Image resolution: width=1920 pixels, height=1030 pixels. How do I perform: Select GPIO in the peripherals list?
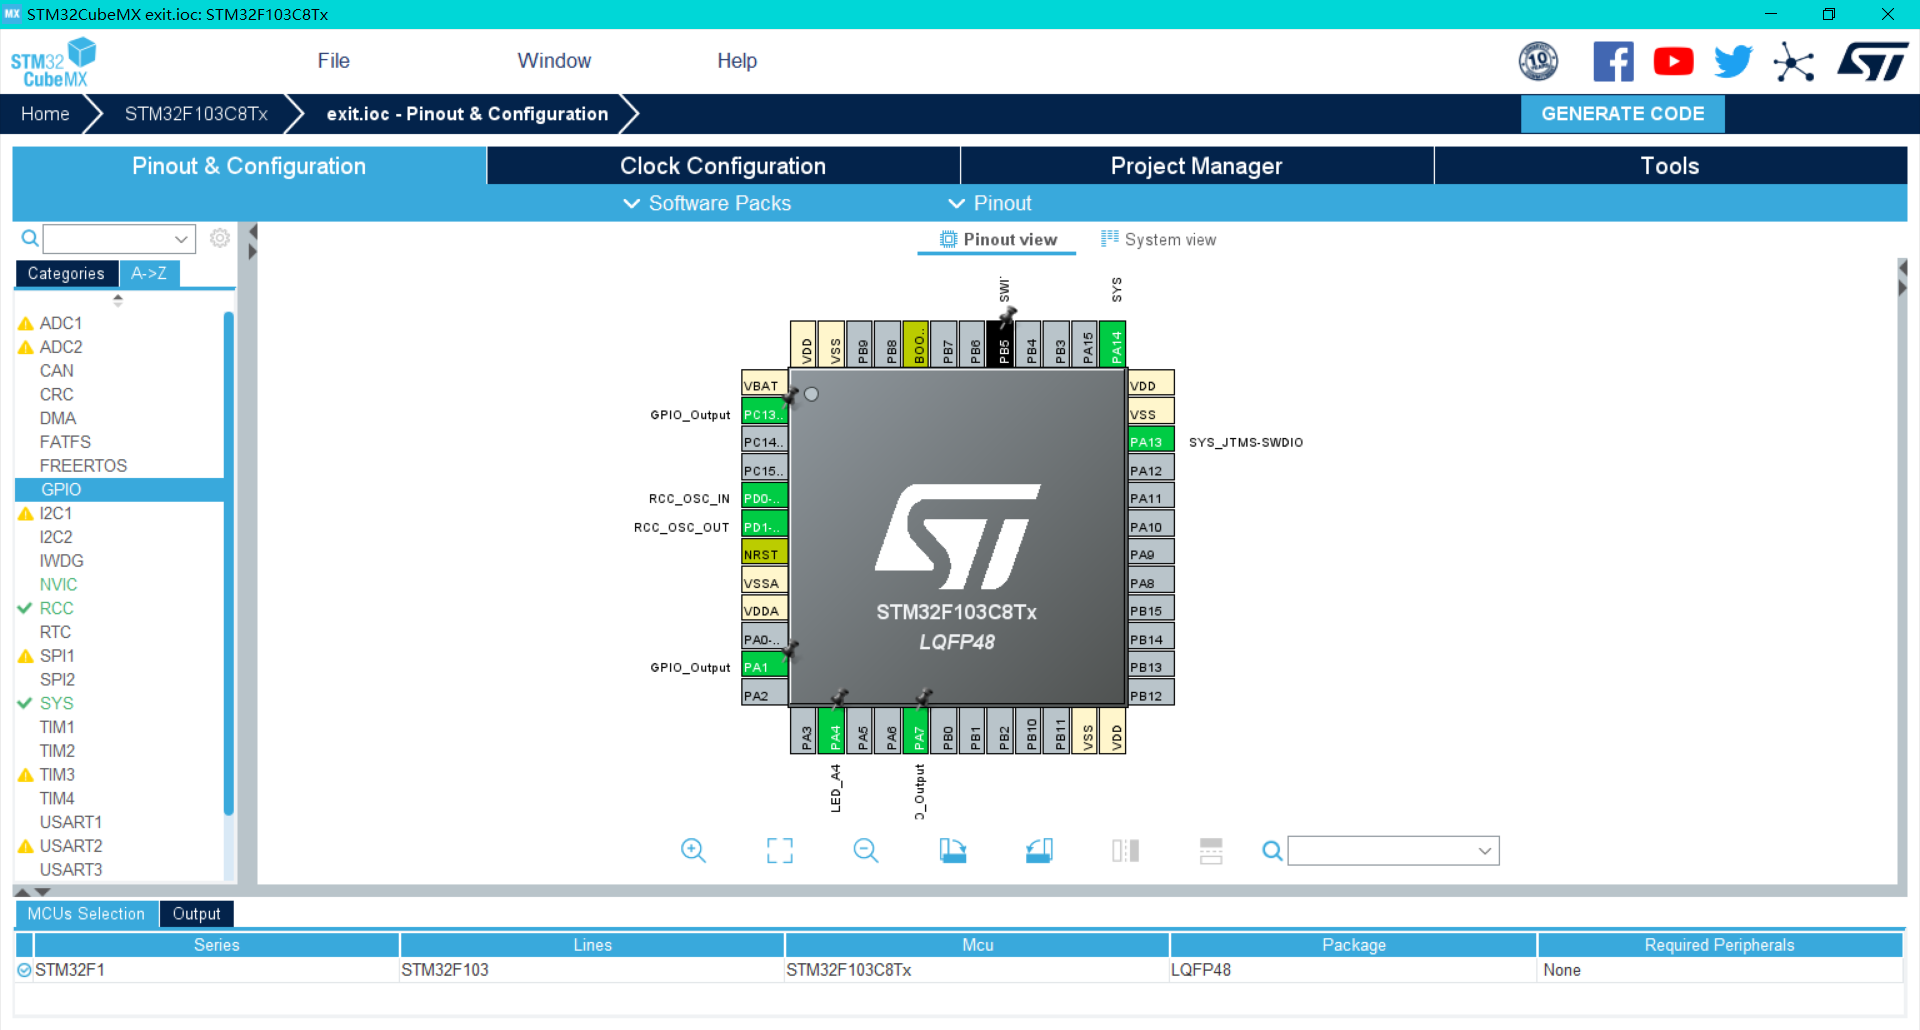tap(61, 489)
